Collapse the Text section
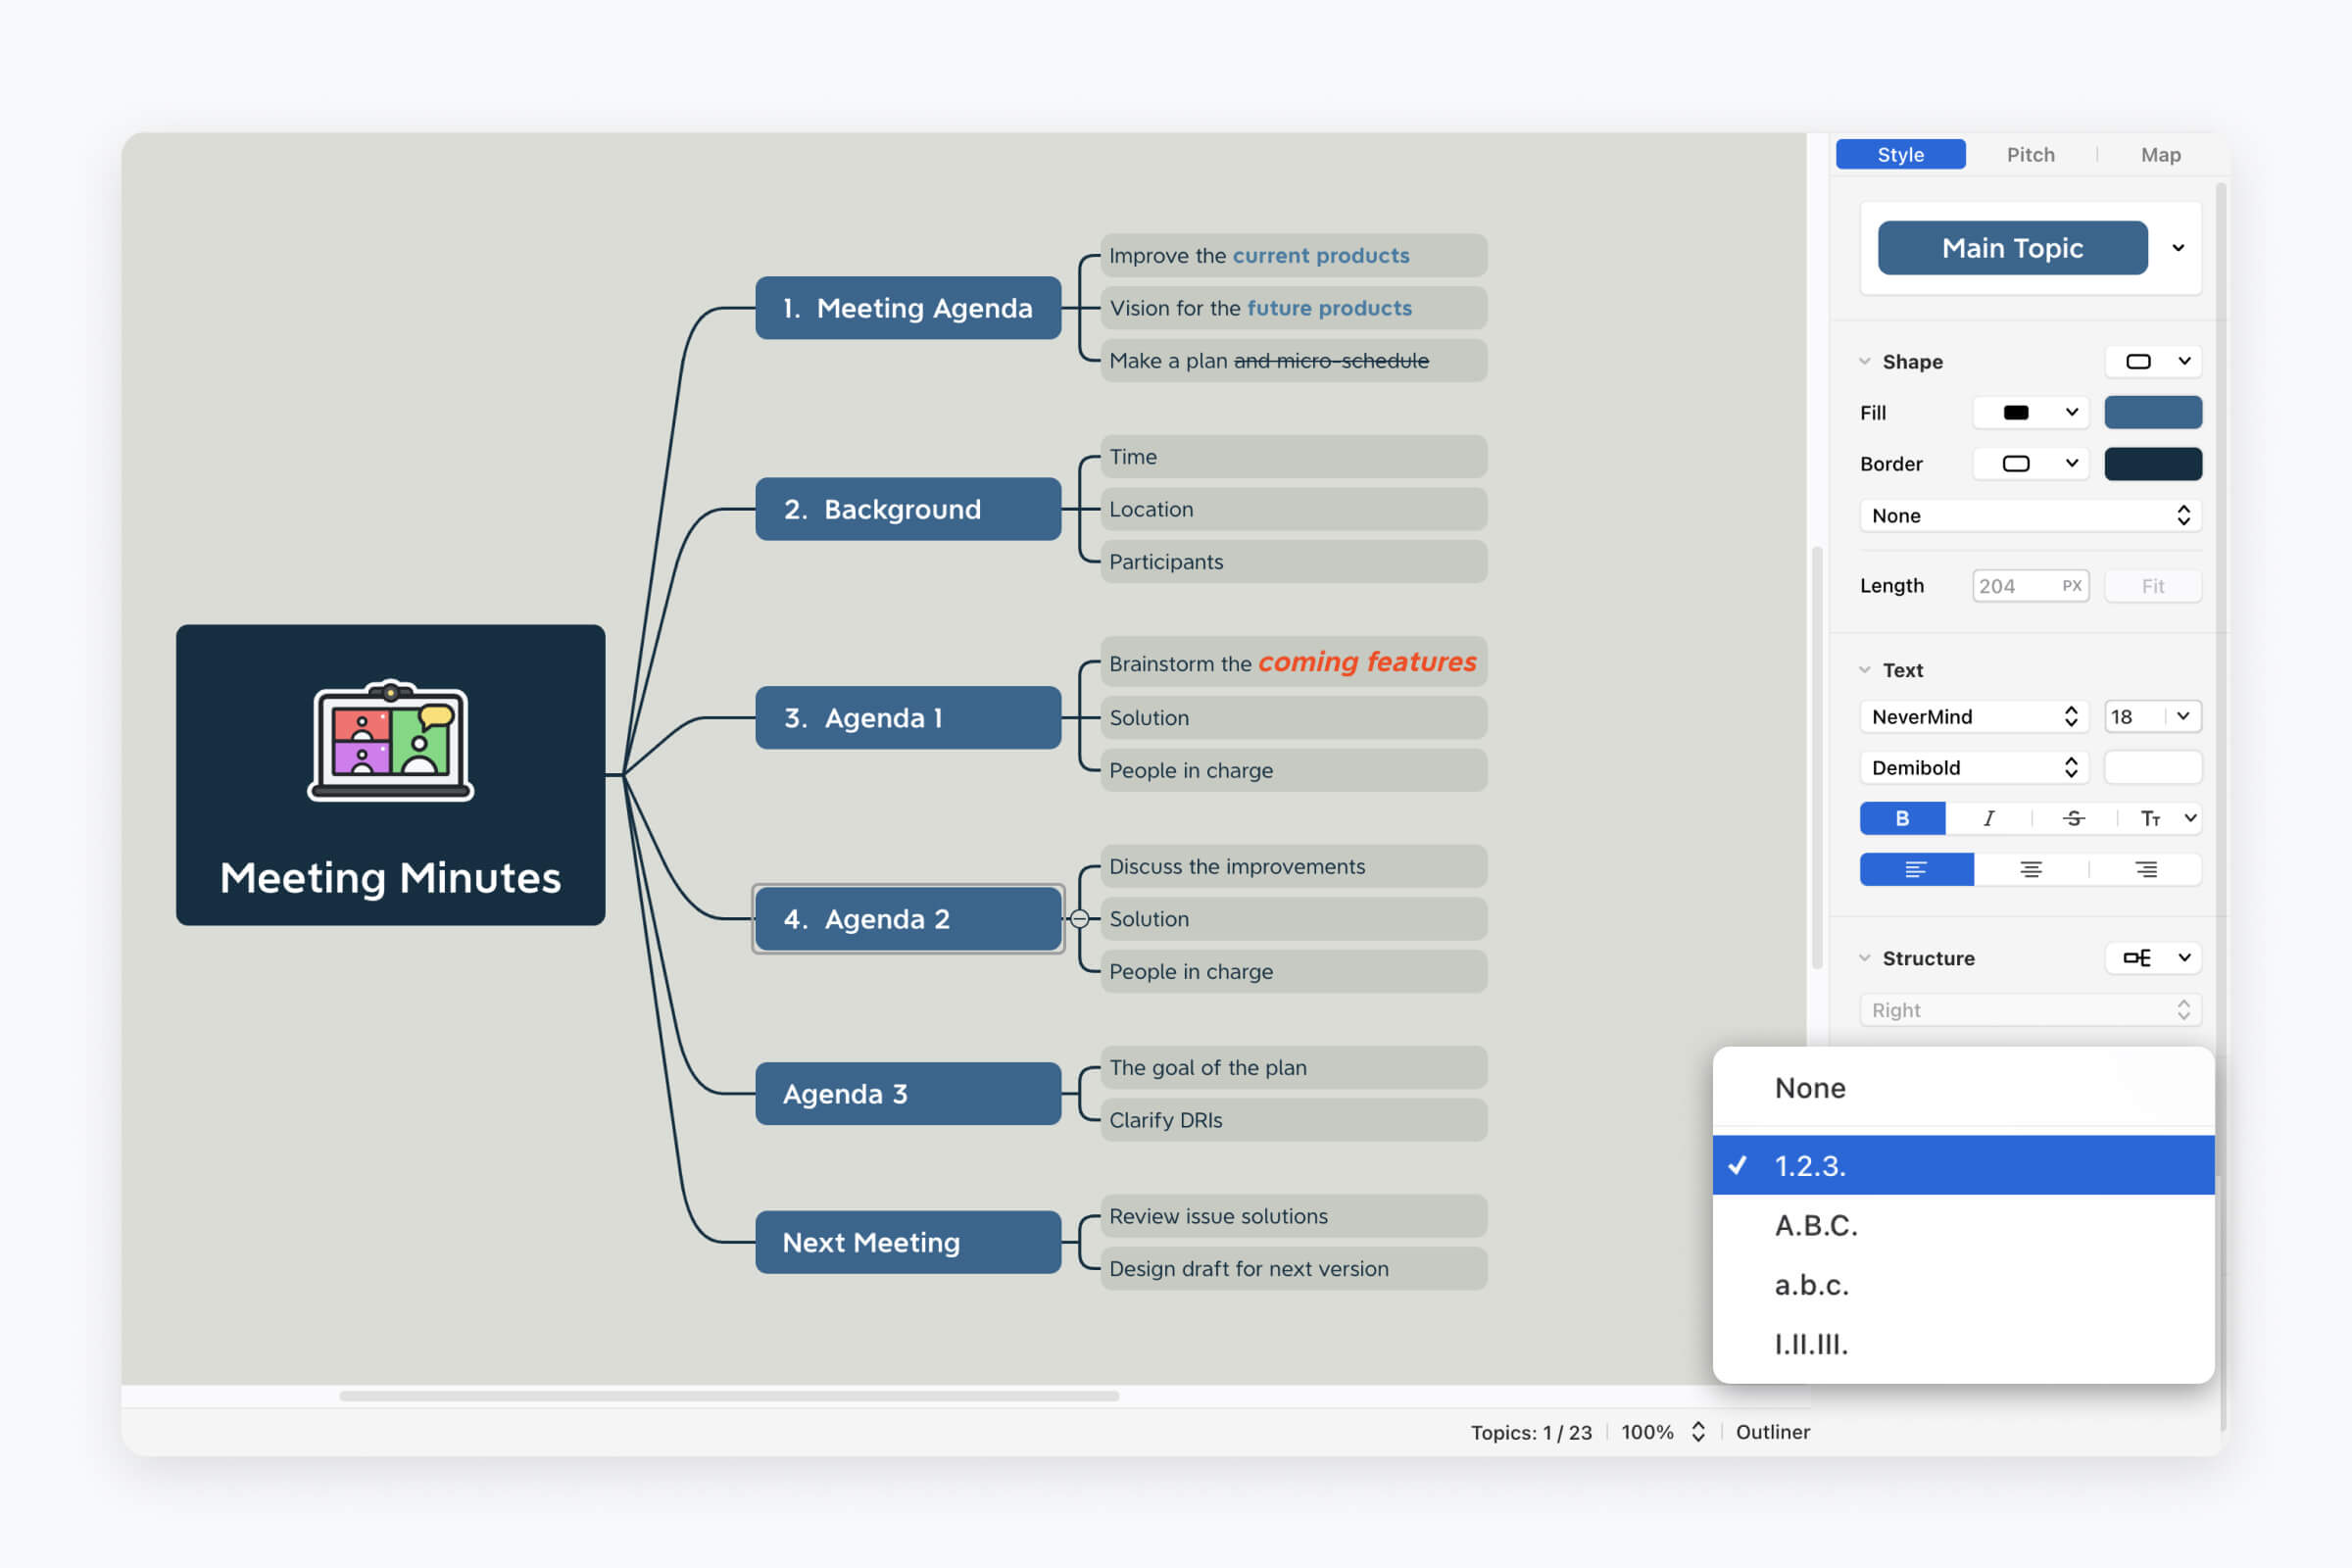This screenshot has width=2352, height=1568. (x=1864, y=669)
